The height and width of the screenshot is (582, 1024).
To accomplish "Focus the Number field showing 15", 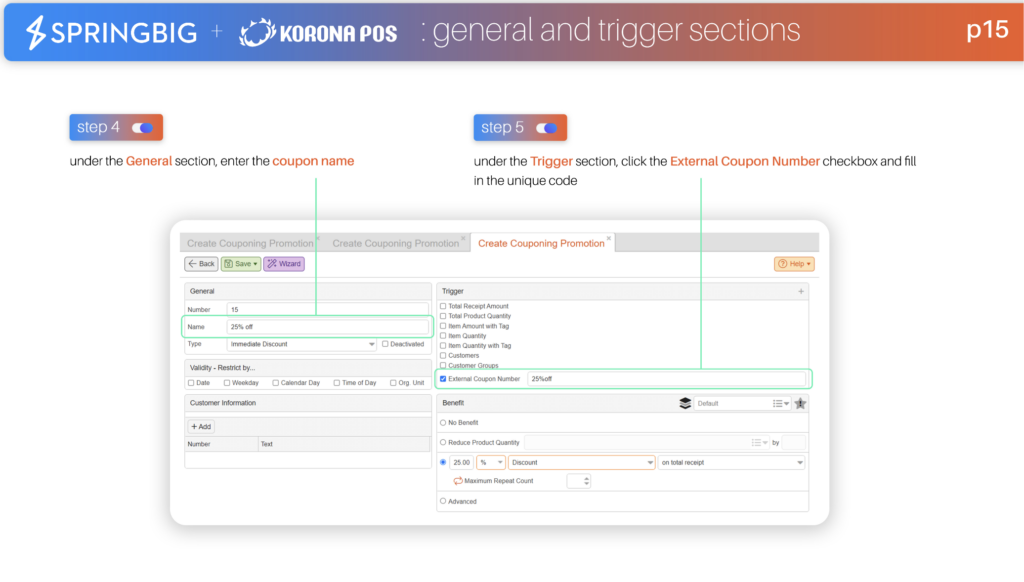I will tap(327, 310).
